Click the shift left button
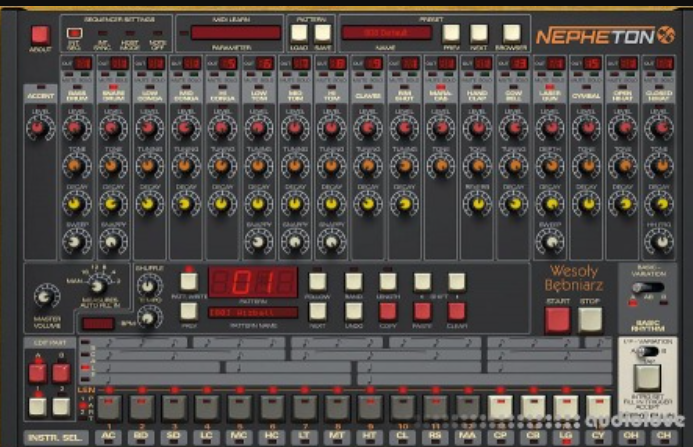The image size is (693, 447). pos(422,282)
